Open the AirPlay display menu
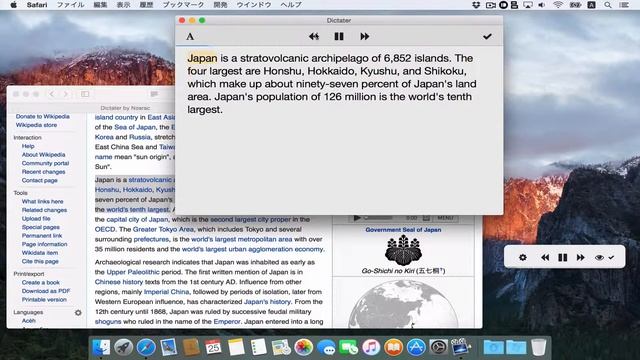 coord(528,5)
